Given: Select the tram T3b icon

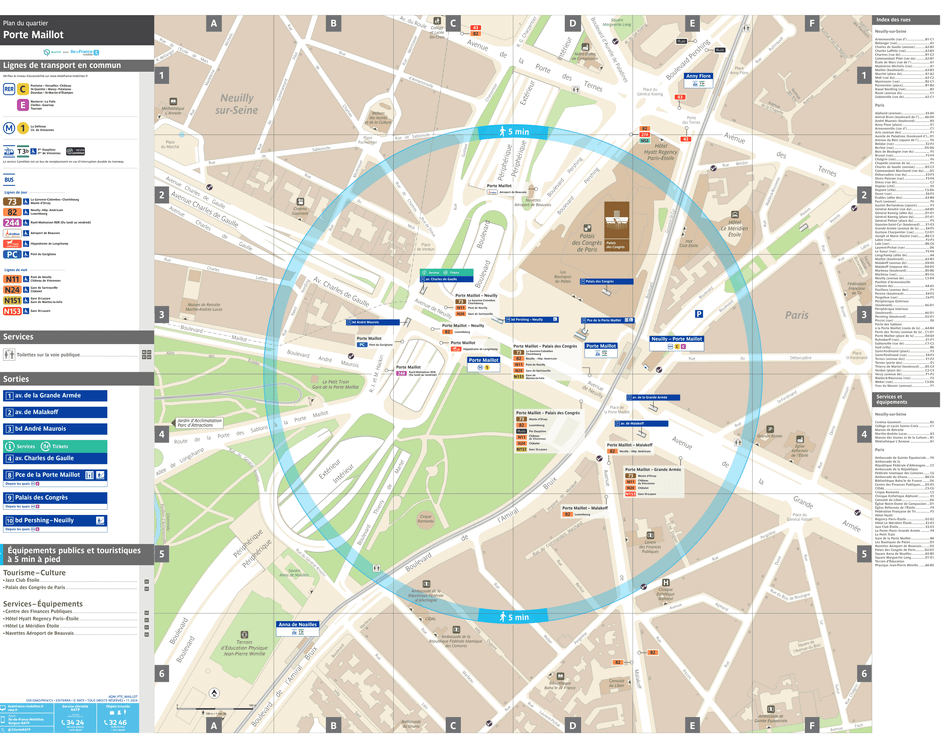Looking at the screenshot, I should coord(22,150).
